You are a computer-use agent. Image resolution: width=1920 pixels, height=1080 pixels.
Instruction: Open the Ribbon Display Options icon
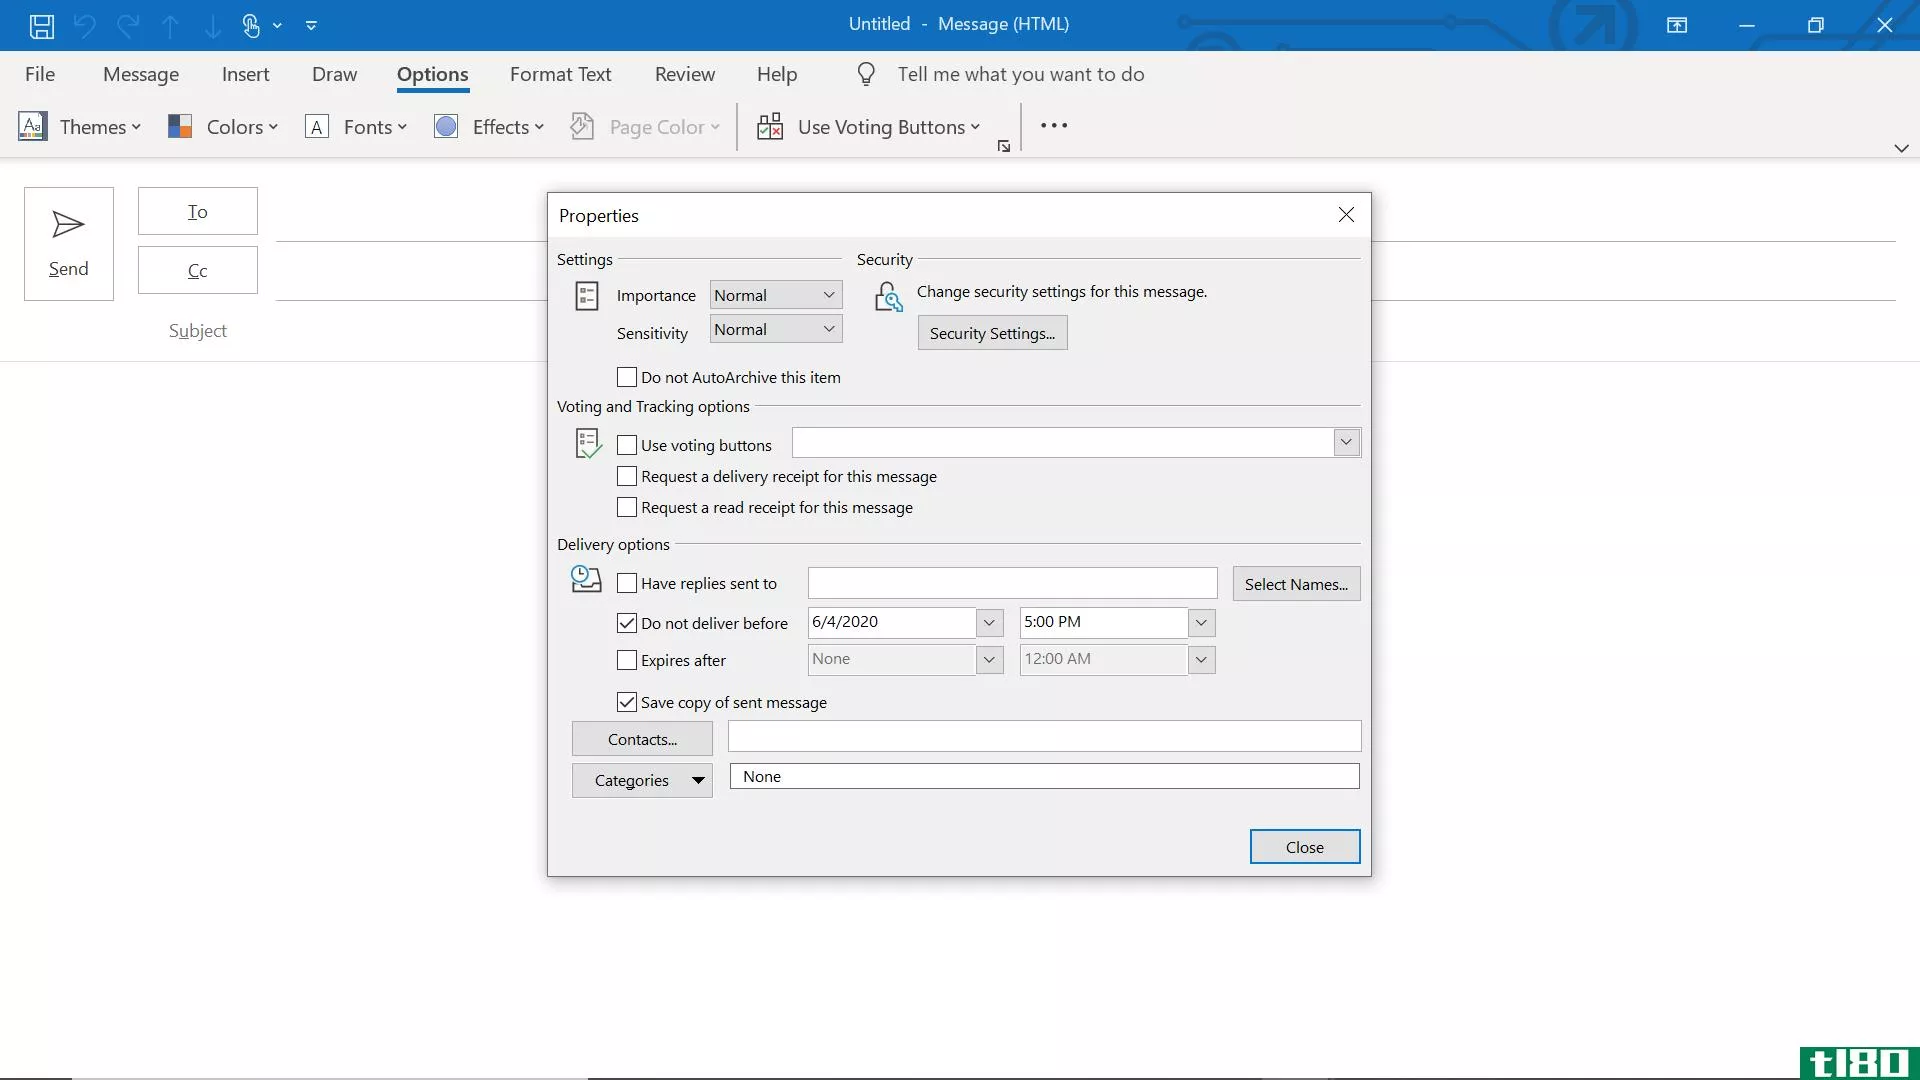click(1677, 25)
